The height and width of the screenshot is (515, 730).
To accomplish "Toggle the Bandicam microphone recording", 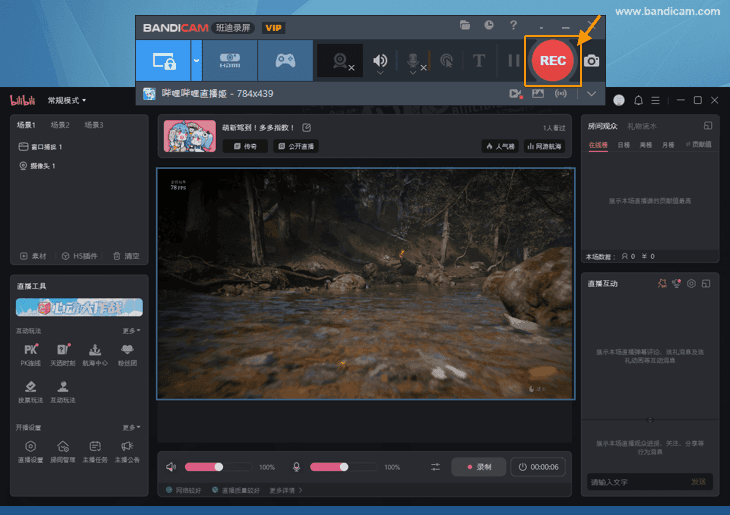I will point(413,61).
